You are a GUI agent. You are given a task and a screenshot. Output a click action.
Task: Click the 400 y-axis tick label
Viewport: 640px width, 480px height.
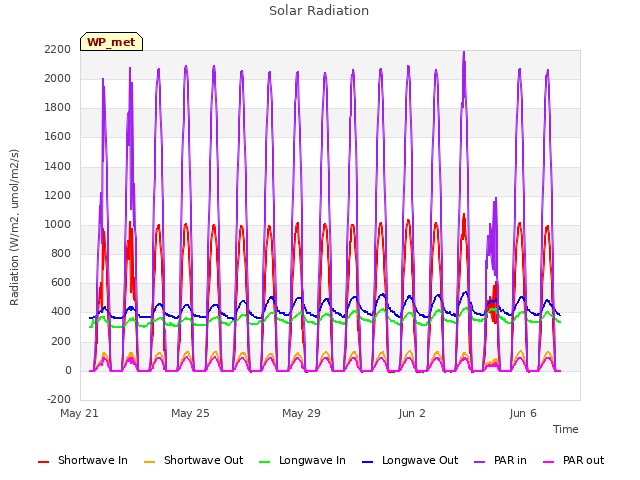(61, 312)
